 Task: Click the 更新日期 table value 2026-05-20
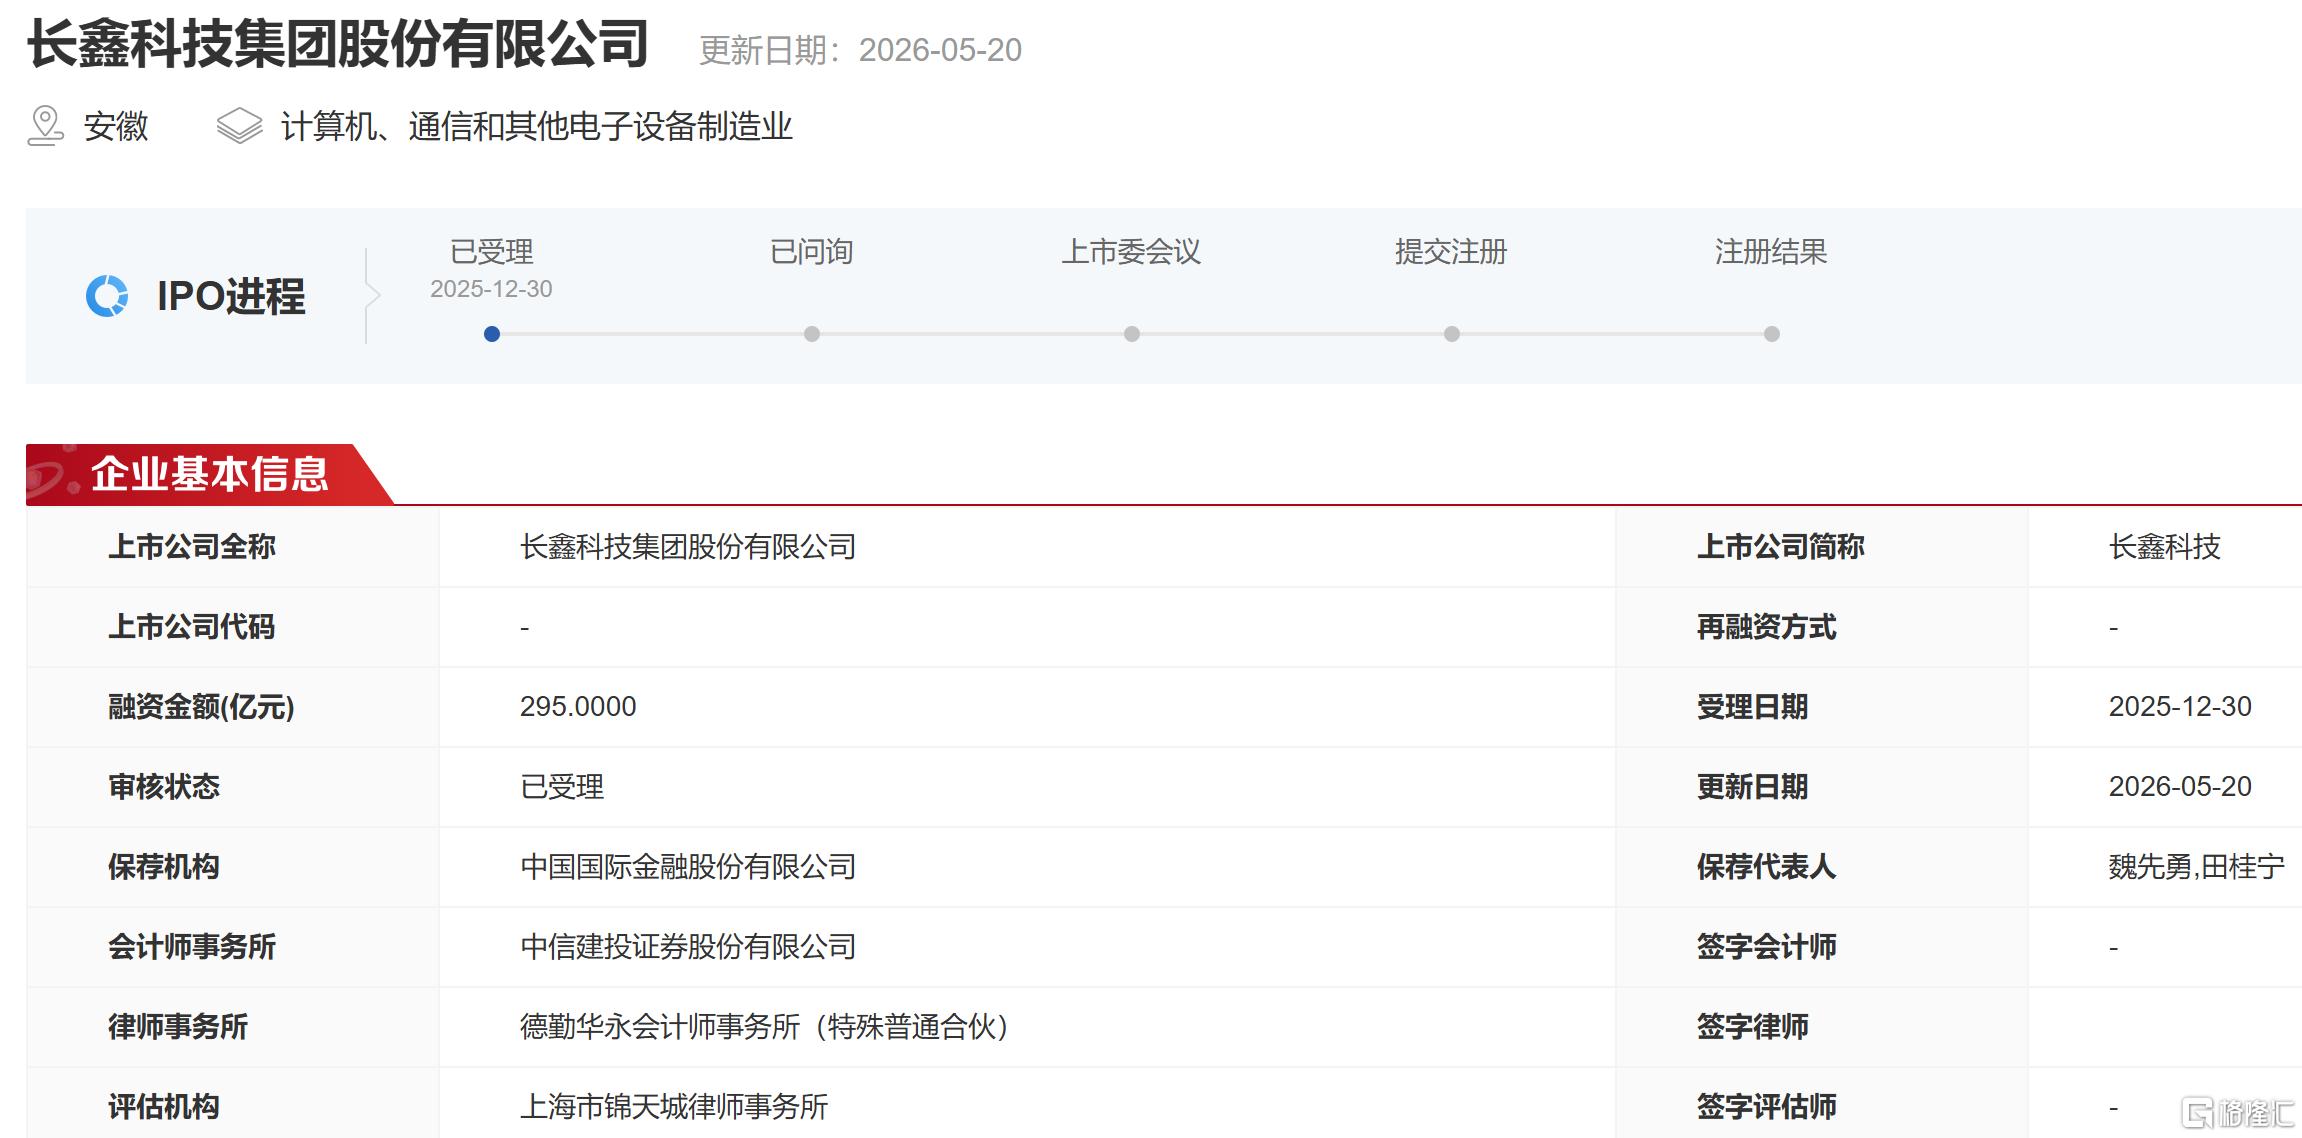(x=2180, y=787)
